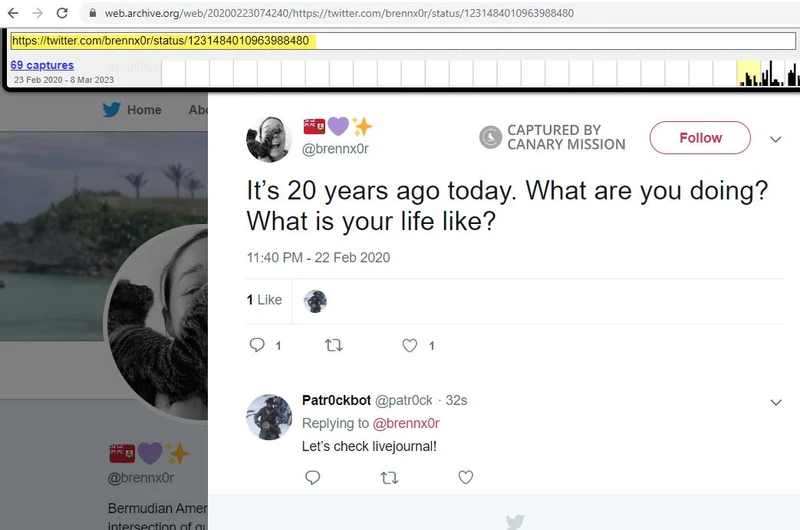Select the highlighted capture year in timeline
Screen dimensions: 800x530
(x=749, y=73)
